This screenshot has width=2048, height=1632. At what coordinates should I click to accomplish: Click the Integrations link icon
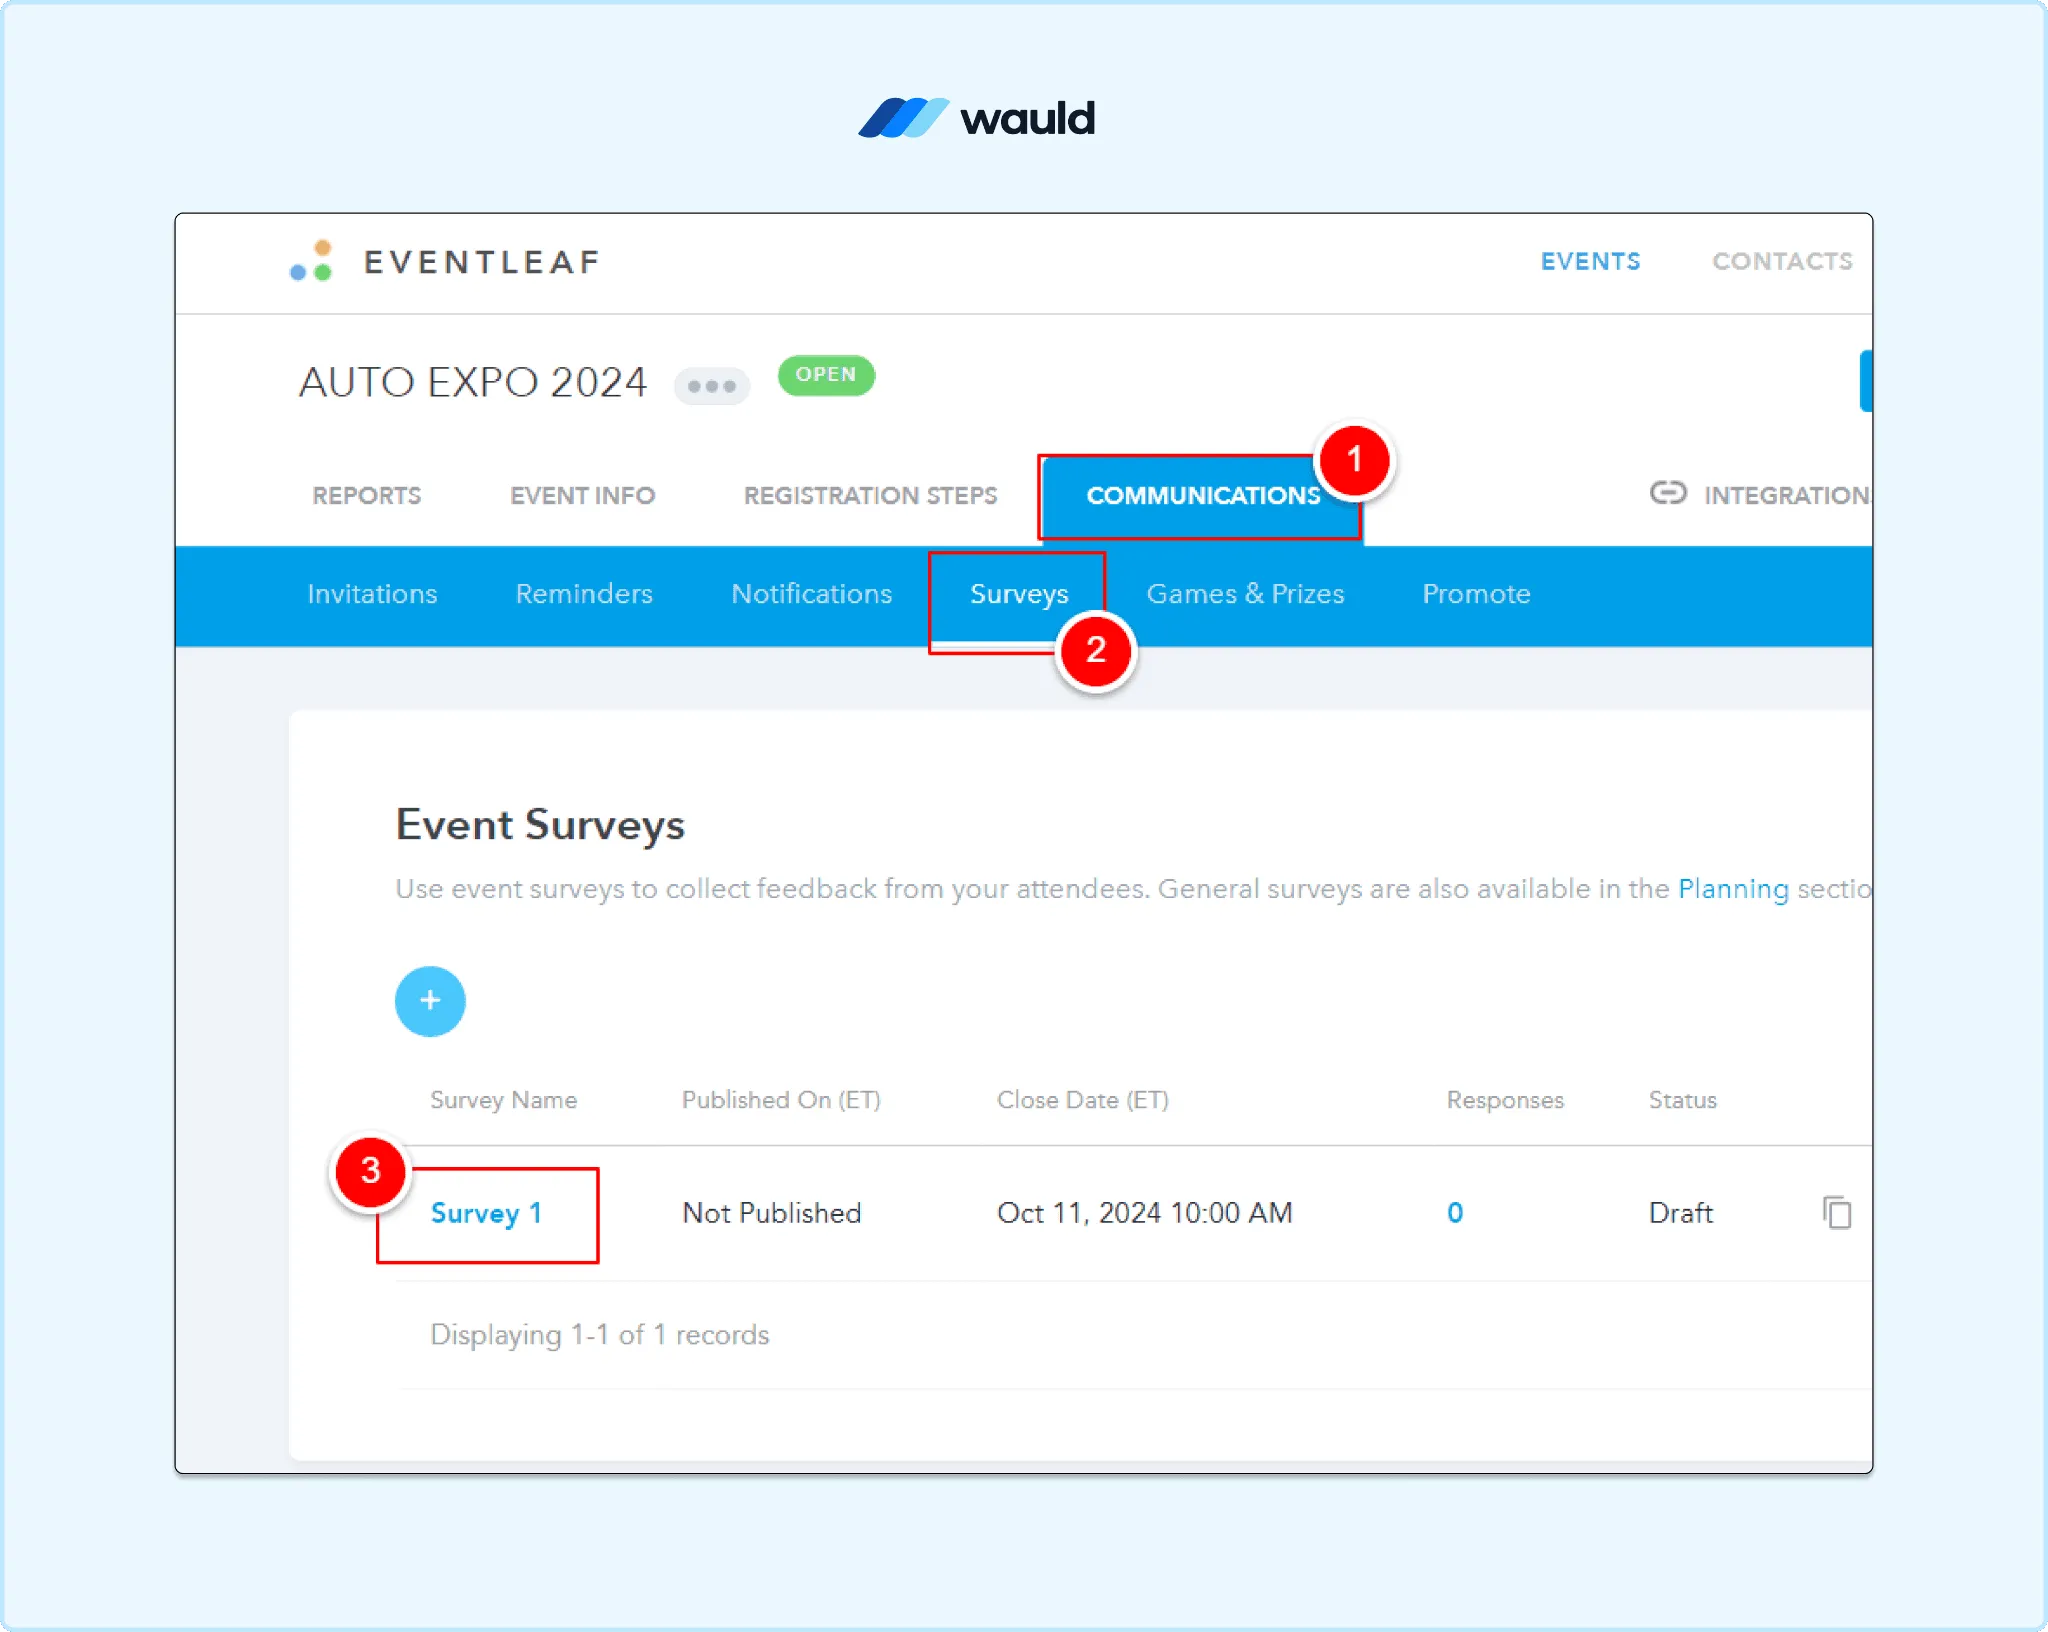pos(1668,493)
